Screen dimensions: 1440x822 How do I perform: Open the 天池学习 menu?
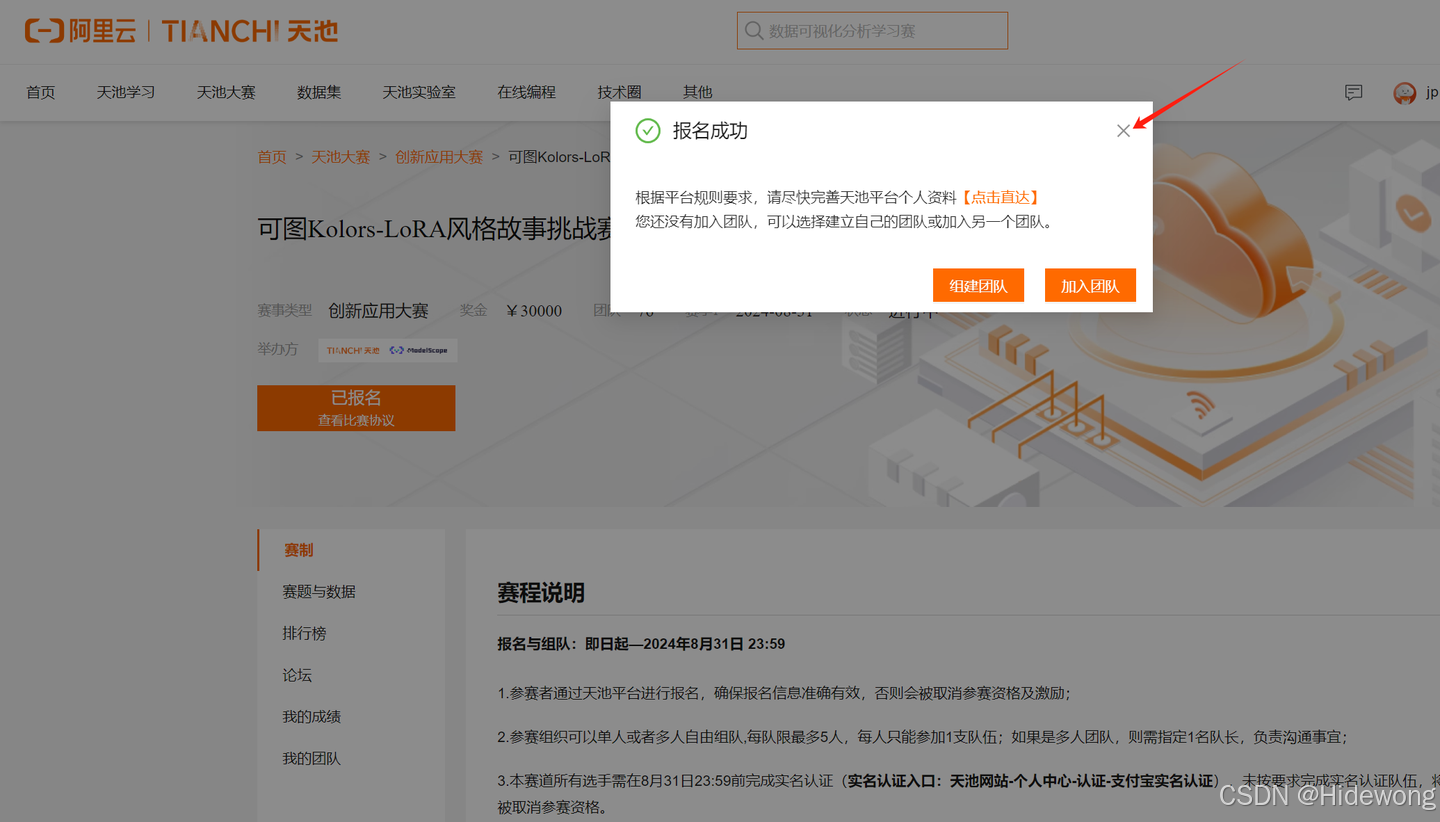coord(126,92)
